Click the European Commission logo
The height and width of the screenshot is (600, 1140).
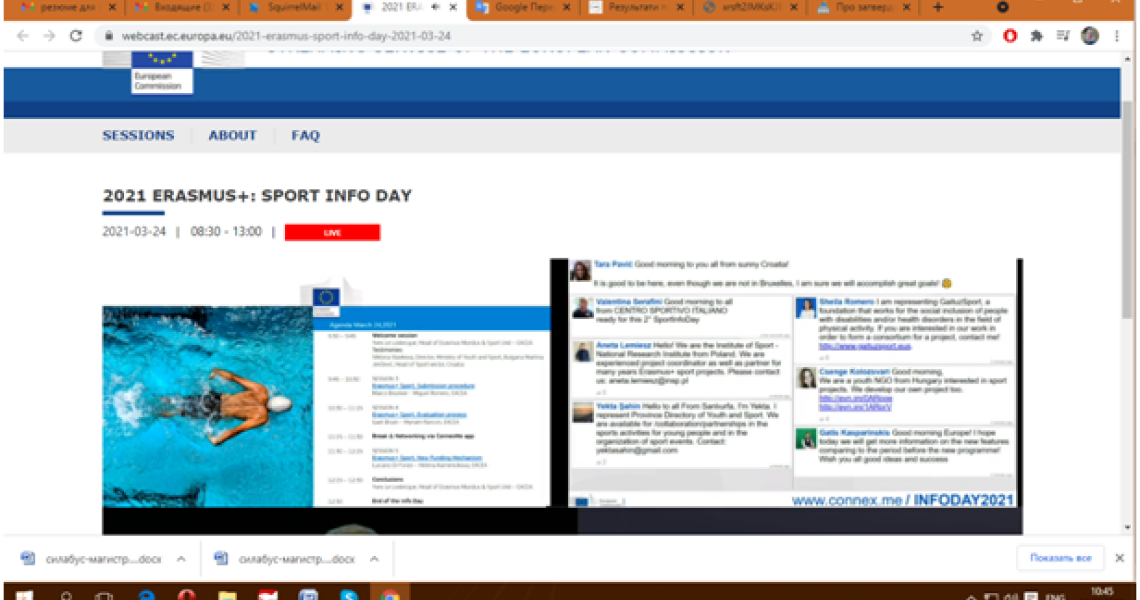pyautogui.click(x=162, y=73)
